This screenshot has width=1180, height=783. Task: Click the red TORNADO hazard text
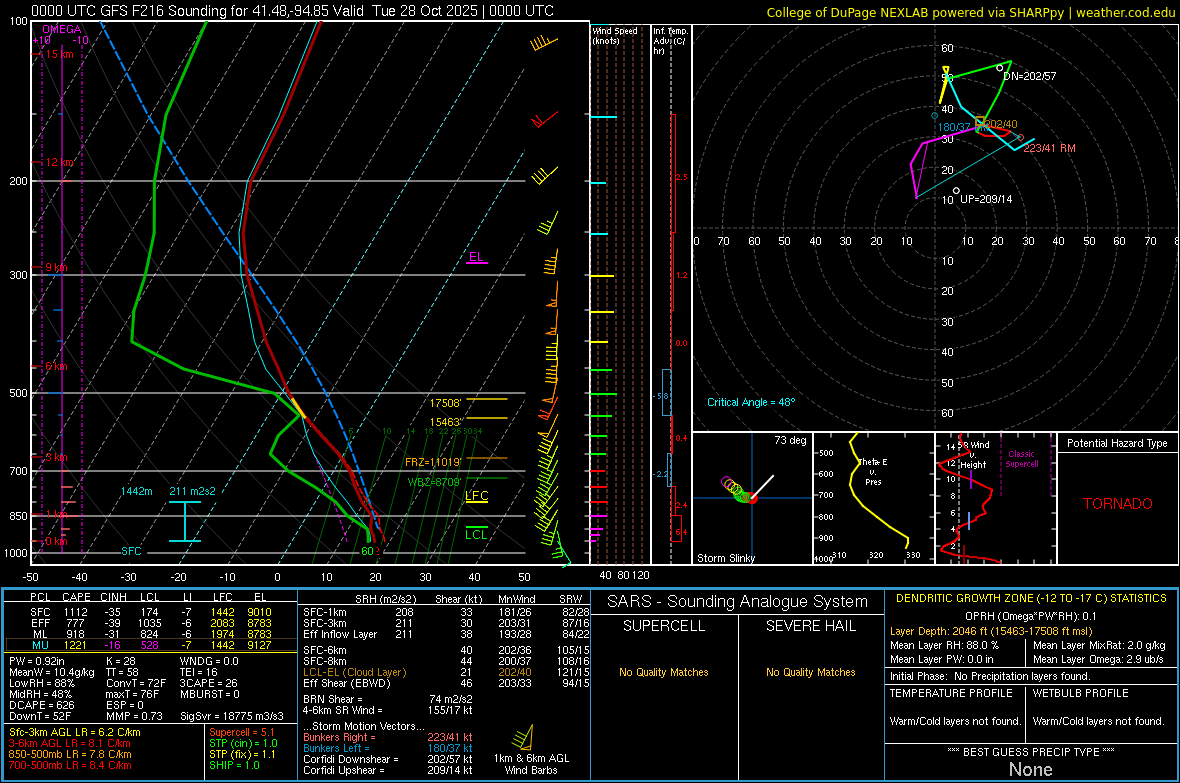point(1118,504)
